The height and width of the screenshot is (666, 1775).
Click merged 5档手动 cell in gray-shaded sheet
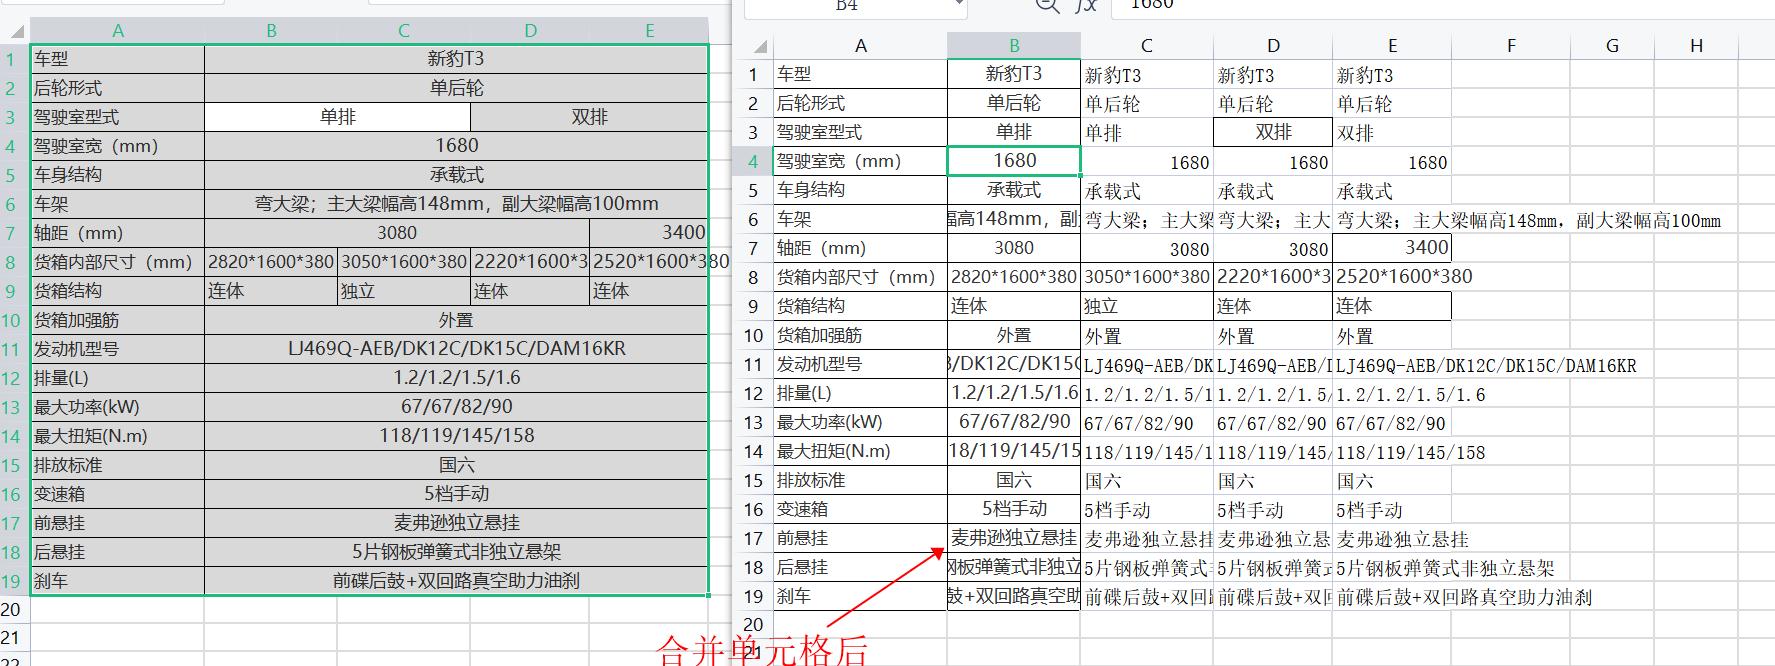click(457, 494)
